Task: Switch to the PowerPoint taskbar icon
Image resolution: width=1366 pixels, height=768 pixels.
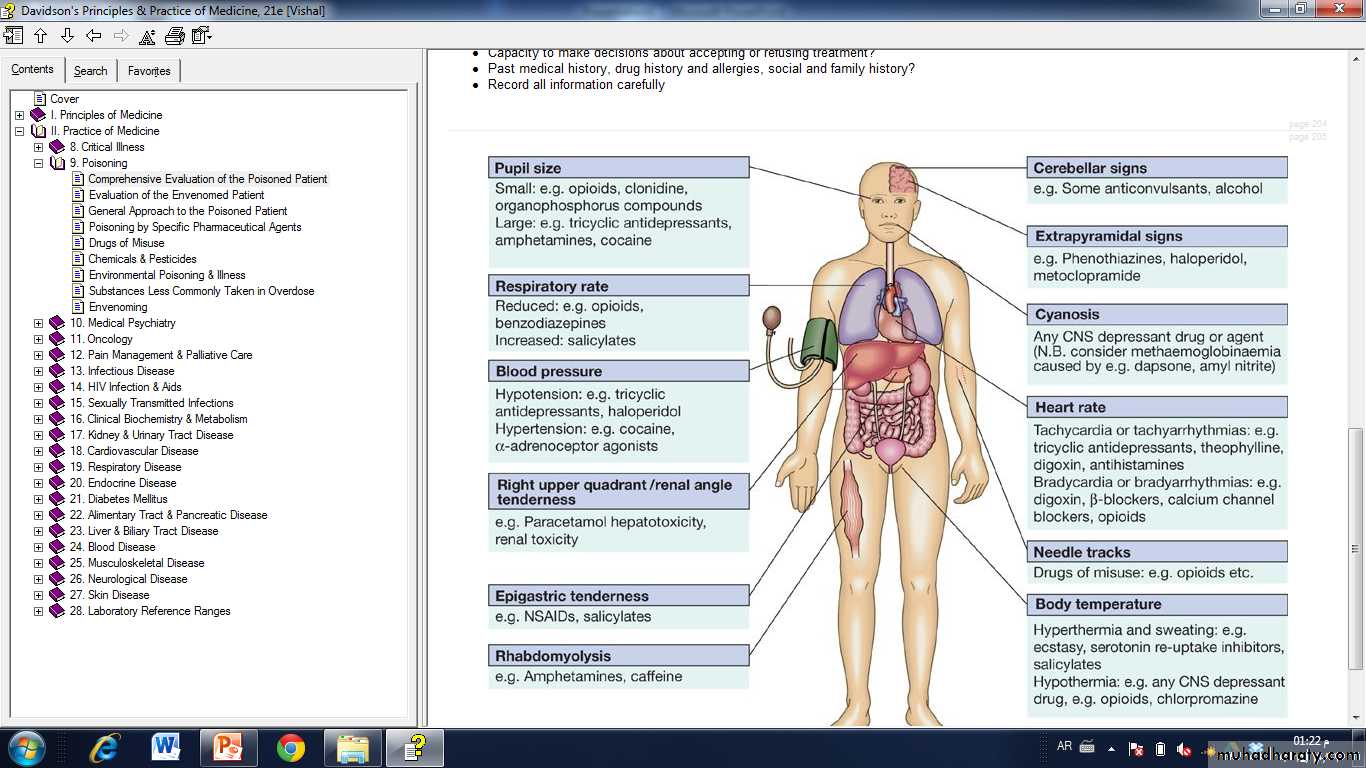Action: click(228, 747)
